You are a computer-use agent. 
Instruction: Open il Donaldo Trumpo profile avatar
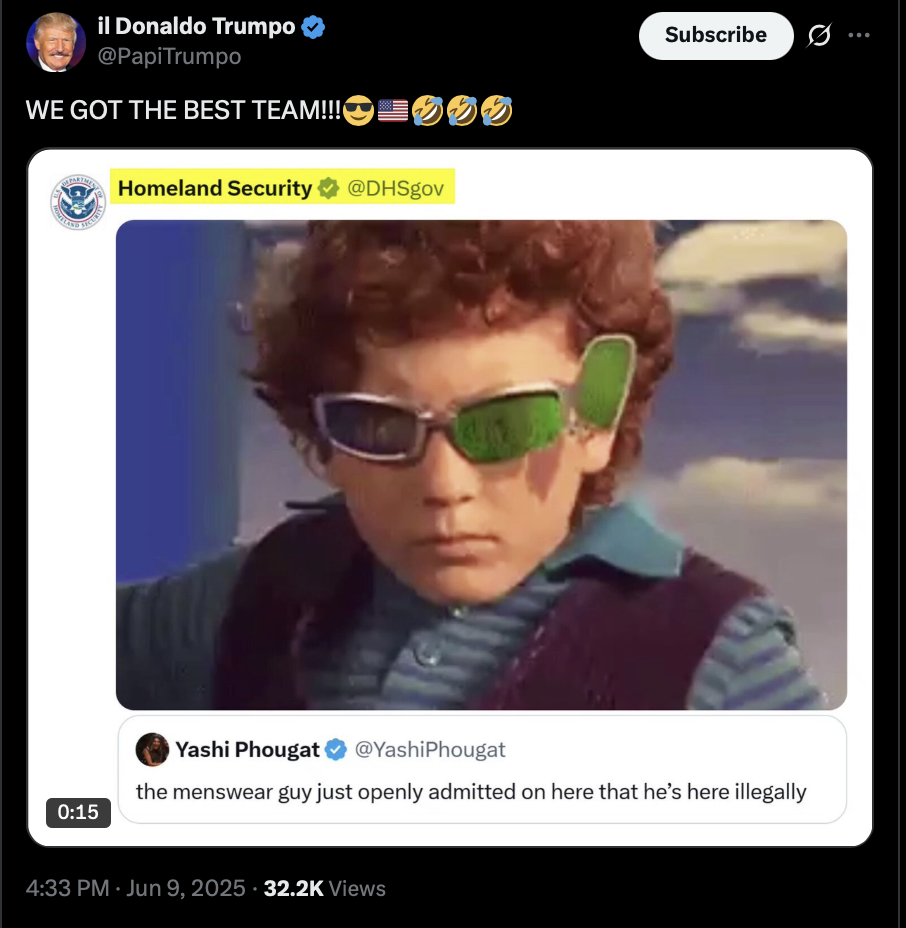(56, 42)
